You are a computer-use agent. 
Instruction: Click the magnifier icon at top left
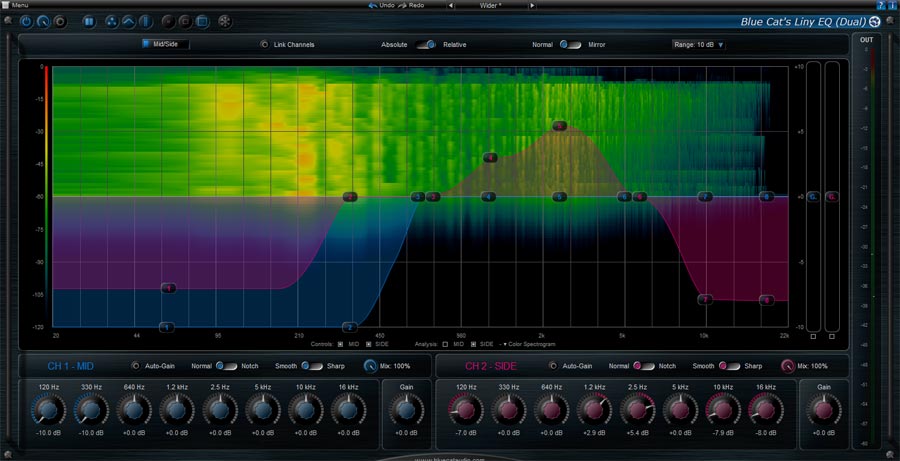[x=7, y=20]
